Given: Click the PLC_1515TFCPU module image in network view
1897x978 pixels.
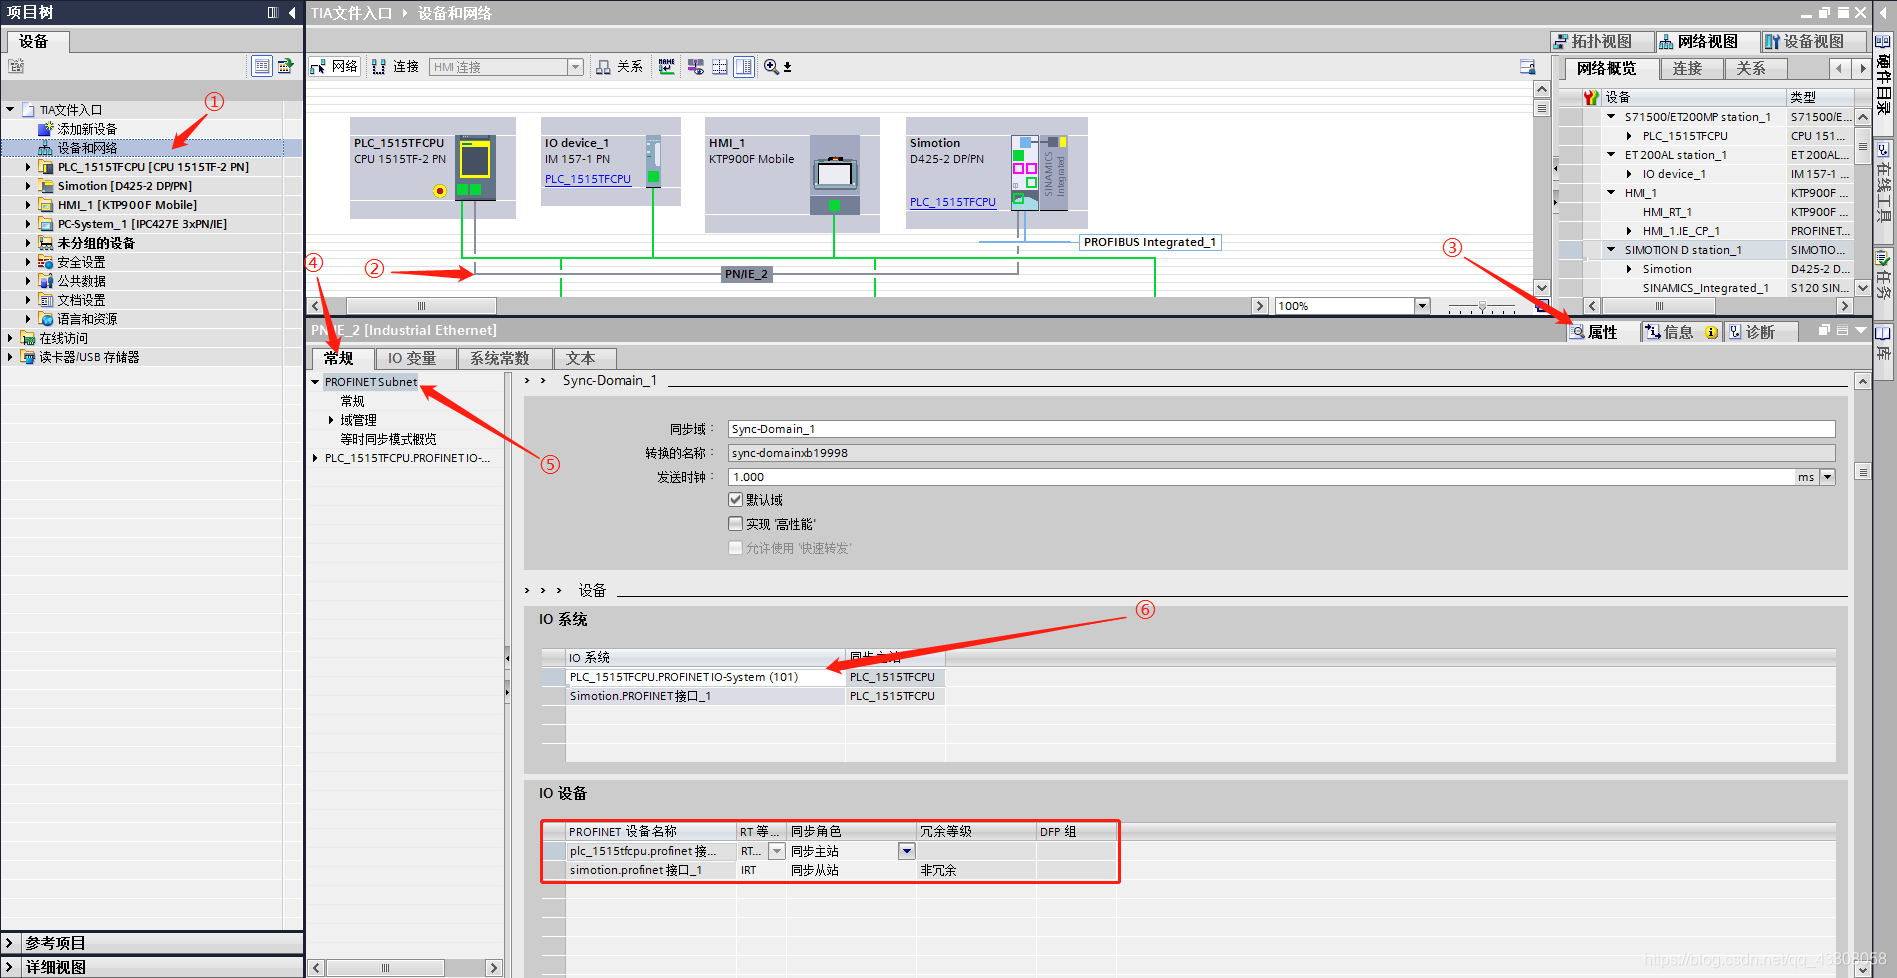Looking at the screenshot, I should [x=475, y=168].
